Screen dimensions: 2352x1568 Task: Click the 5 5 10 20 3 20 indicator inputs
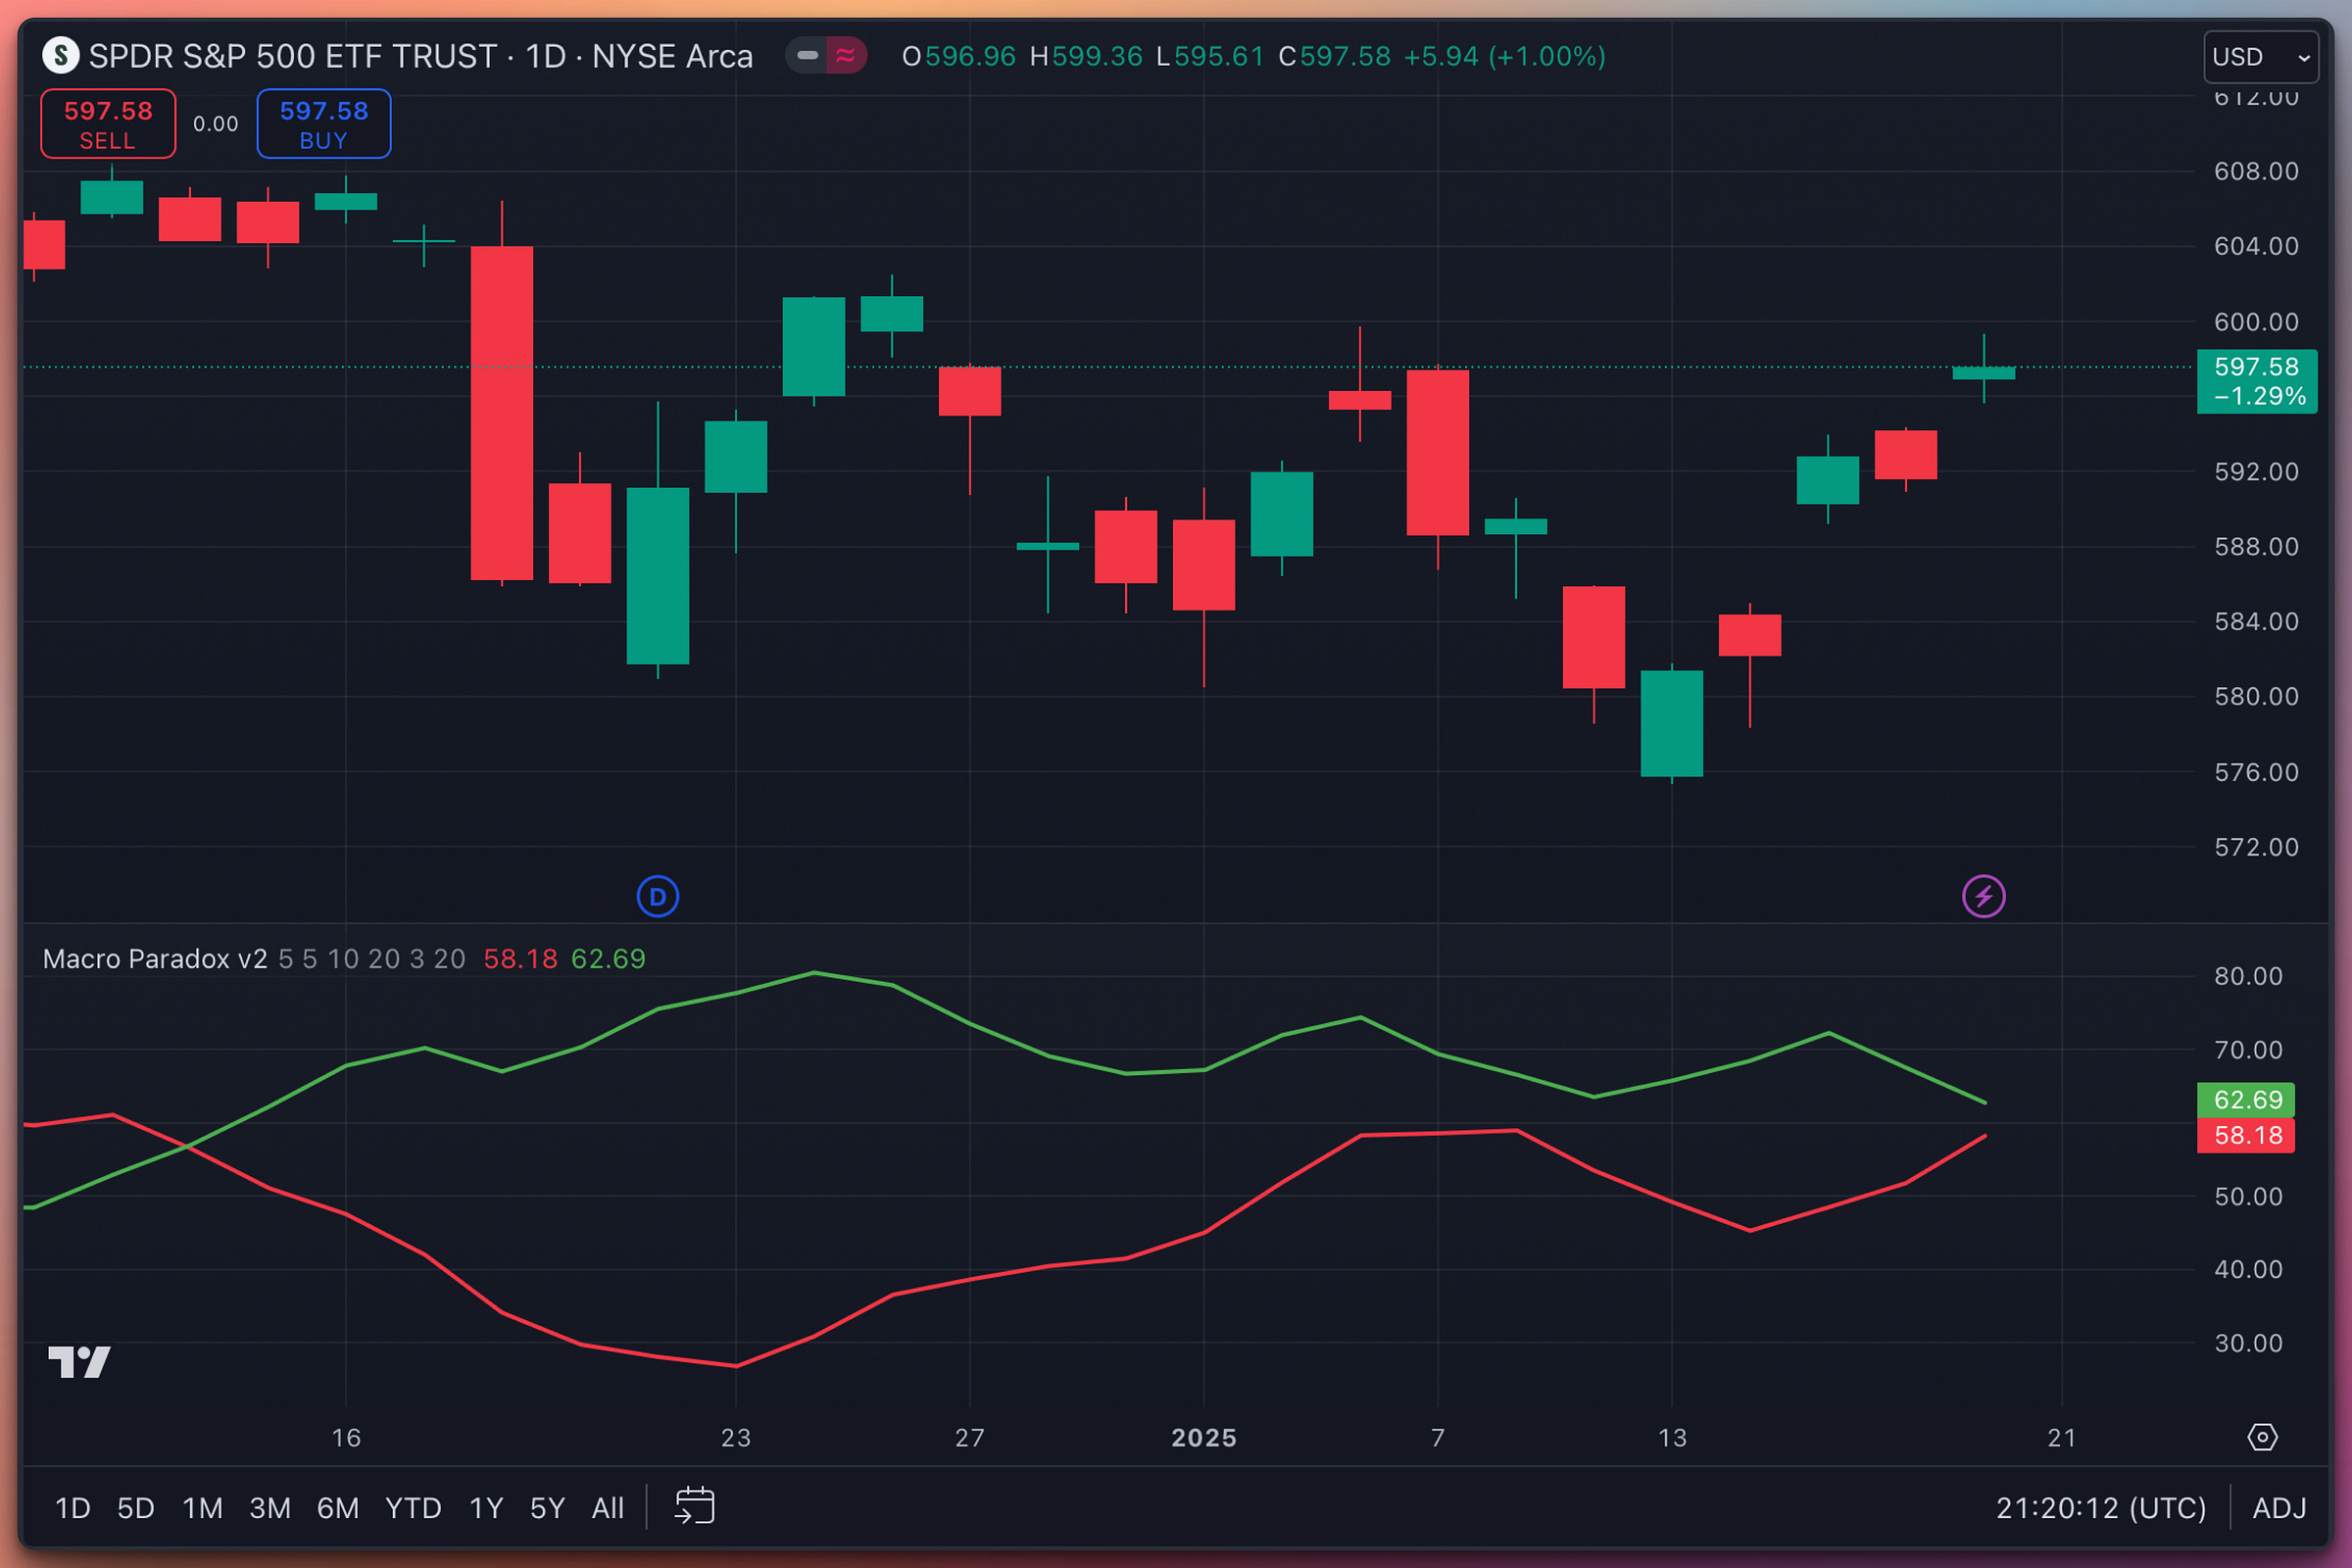tap(372, 959)
